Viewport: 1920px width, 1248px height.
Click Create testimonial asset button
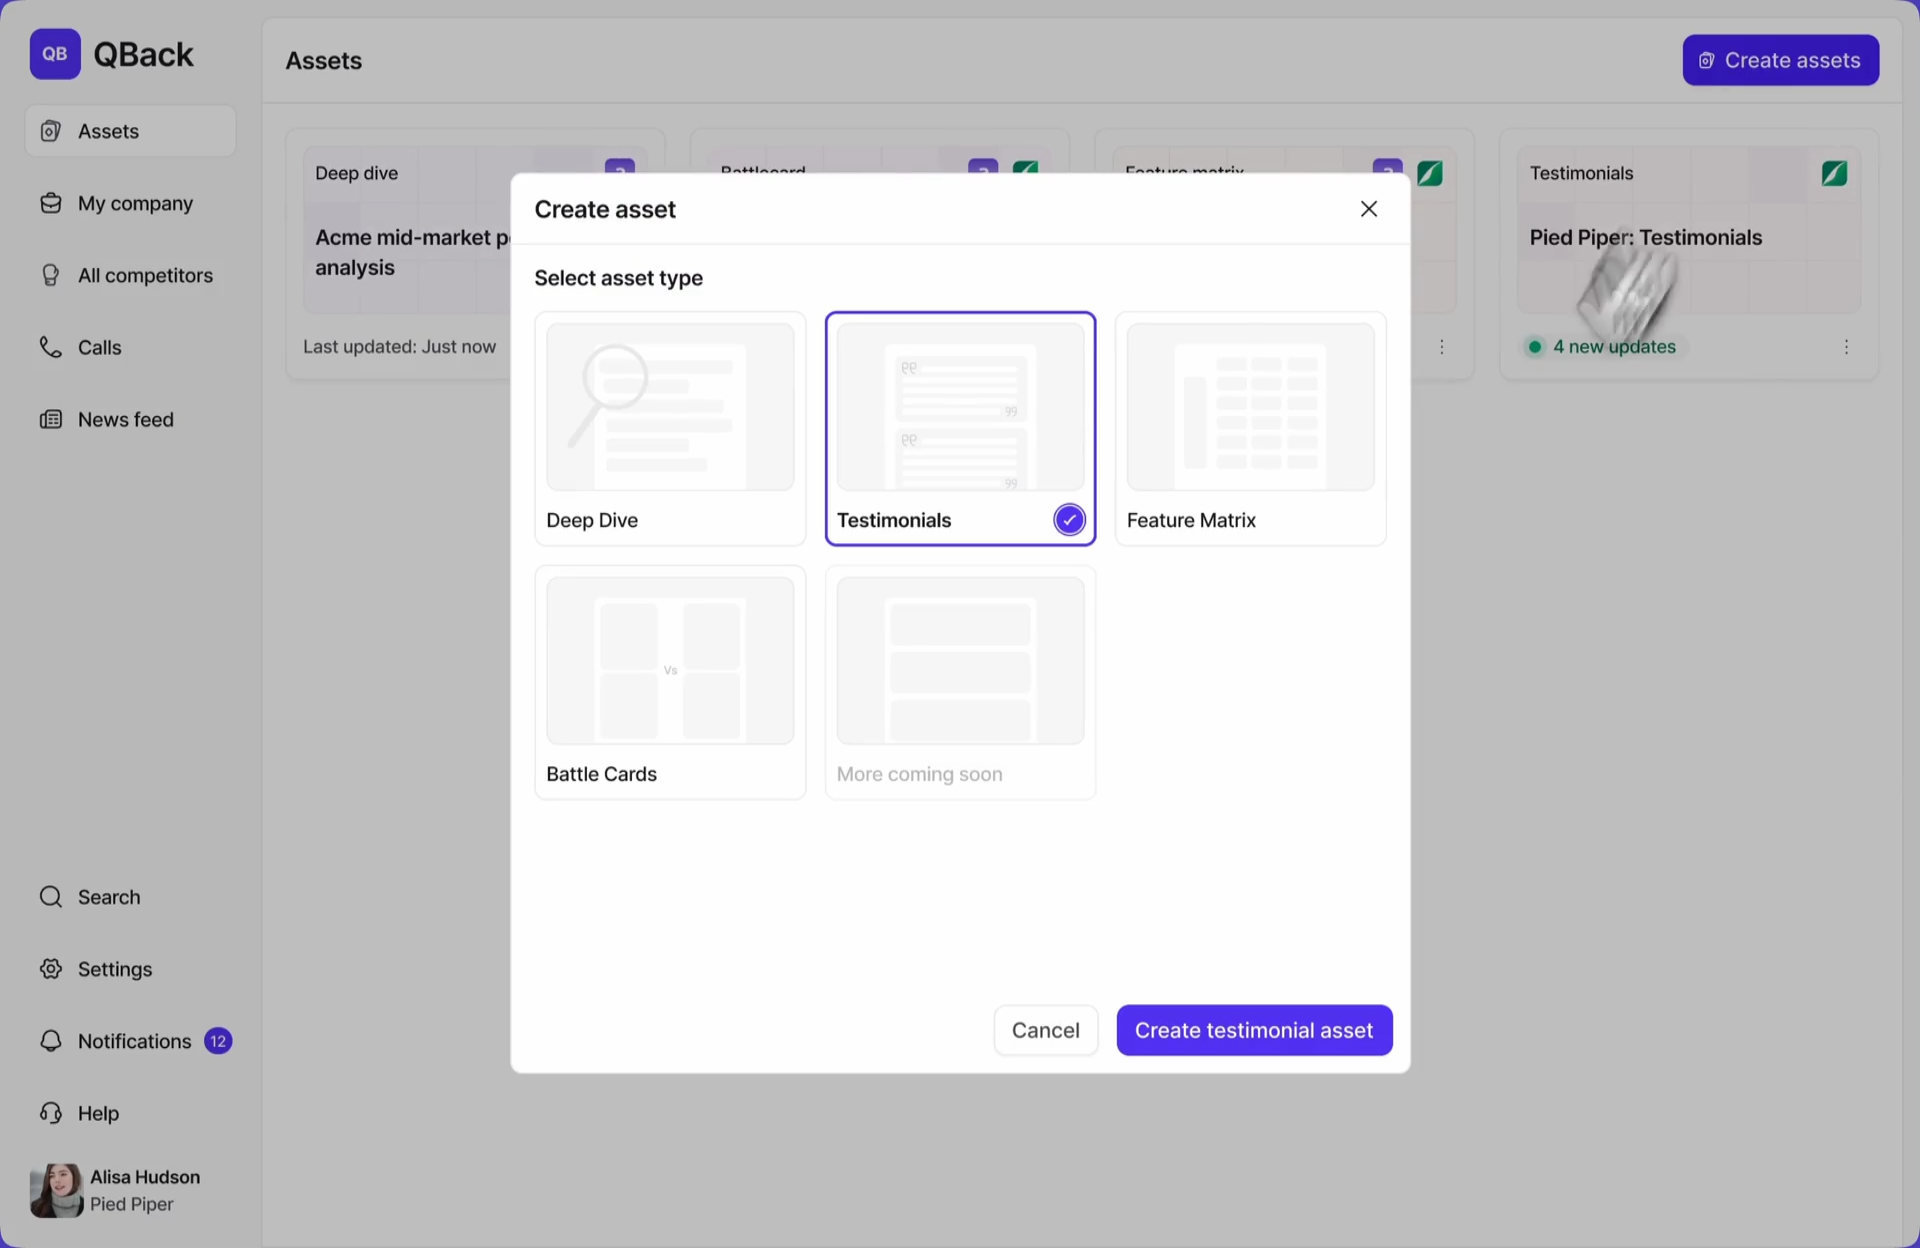coord(1254,1030)
